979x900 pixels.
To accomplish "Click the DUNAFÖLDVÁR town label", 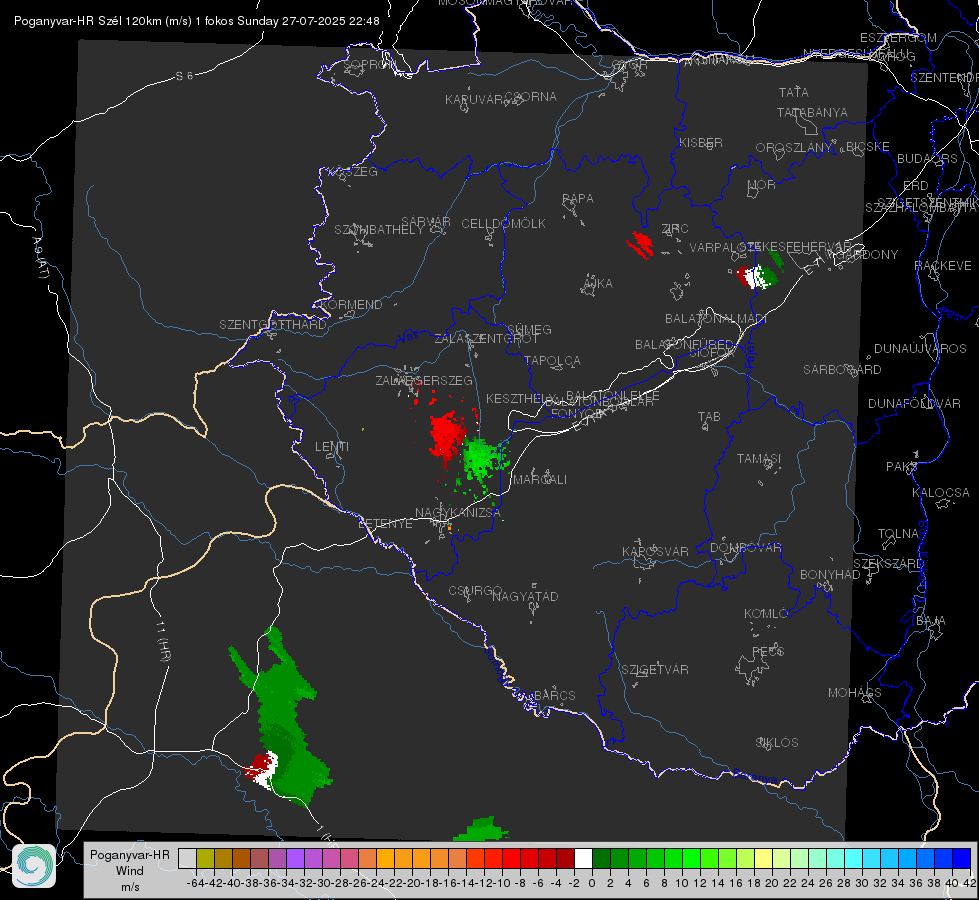I will click(x=914, y=403).
